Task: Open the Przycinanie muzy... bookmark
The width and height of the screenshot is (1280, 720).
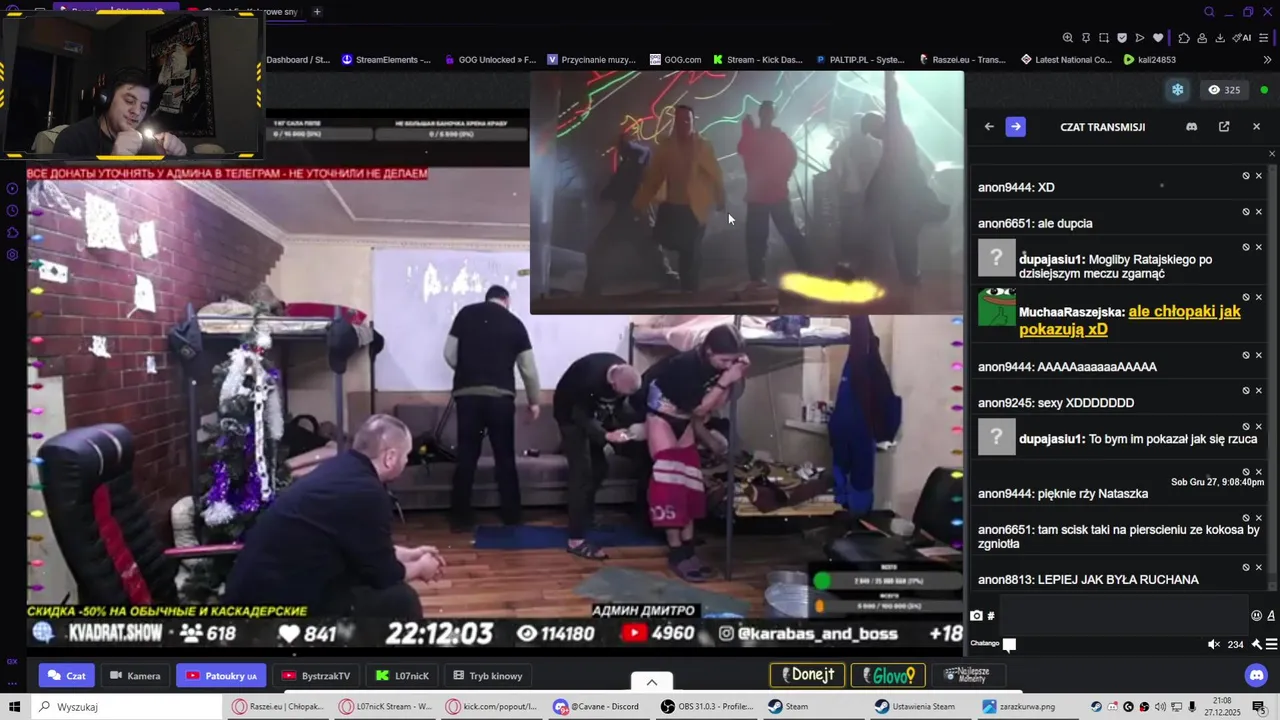Action: click(591, 60)
